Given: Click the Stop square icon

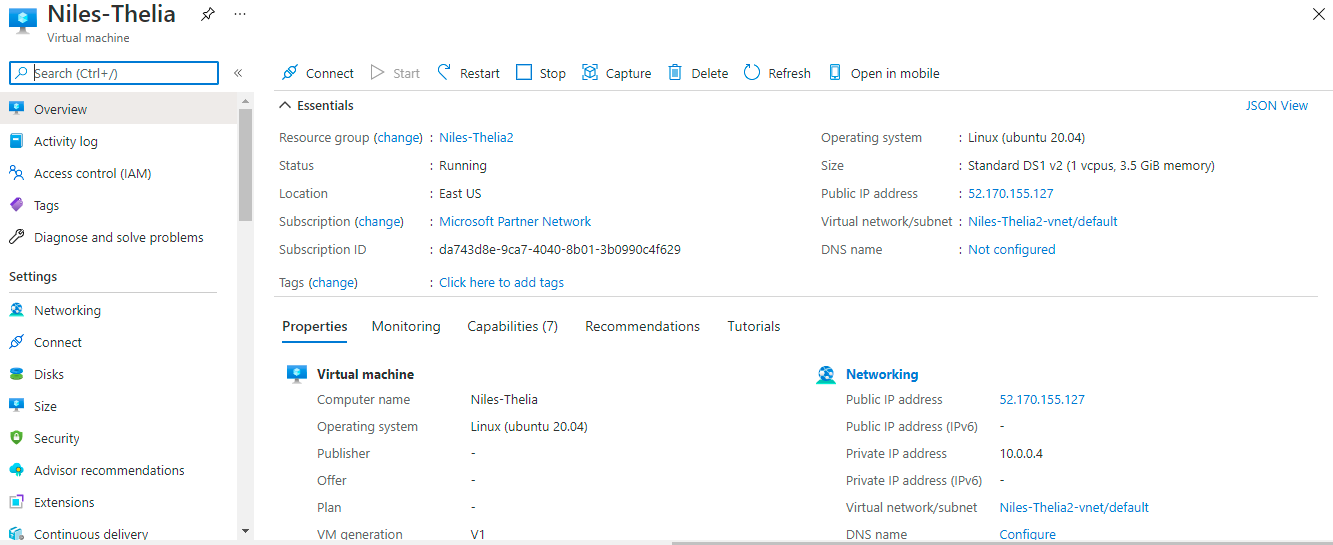Looking at the screenshot, I should click(524, 73).
